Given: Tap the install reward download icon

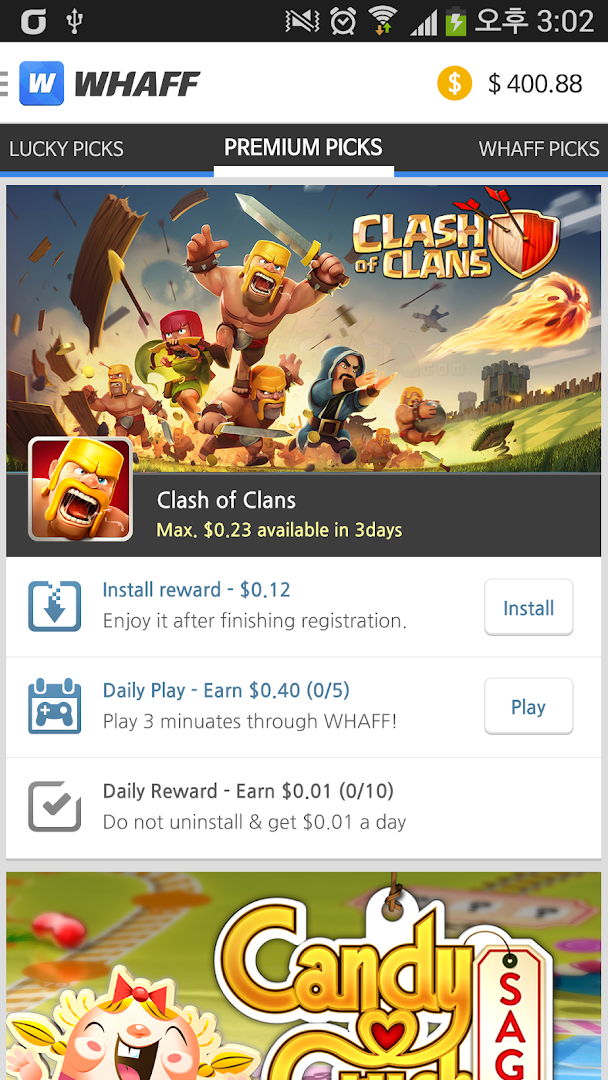Looking at the screenshot, I should click(x=54, y=606).
